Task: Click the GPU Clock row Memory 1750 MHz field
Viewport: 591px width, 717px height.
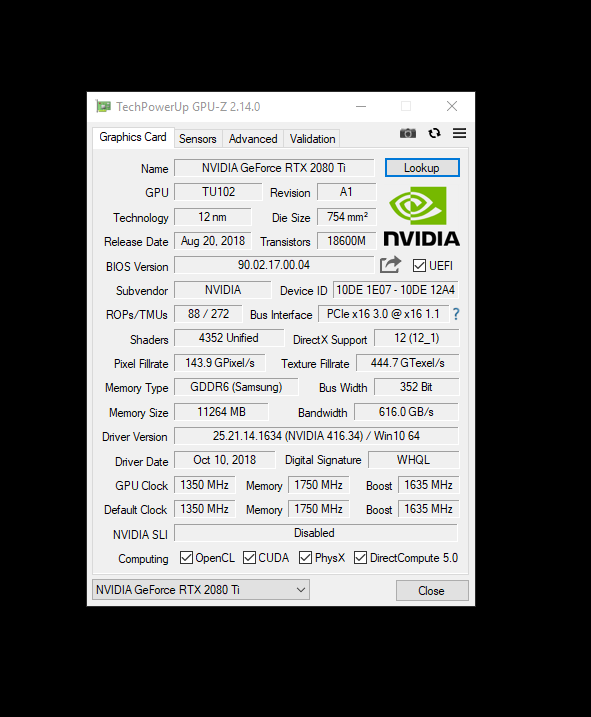Action: [x=319, y=485]
